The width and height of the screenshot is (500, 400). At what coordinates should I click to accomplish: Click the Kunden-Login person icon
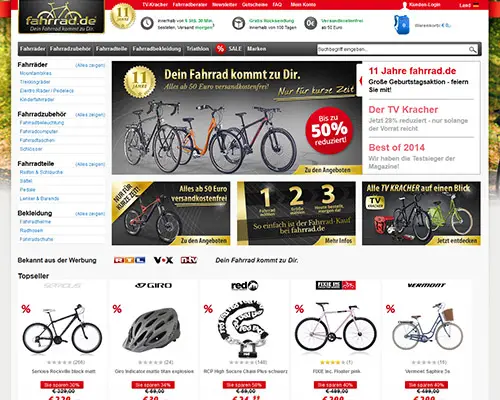pos(405,5)
